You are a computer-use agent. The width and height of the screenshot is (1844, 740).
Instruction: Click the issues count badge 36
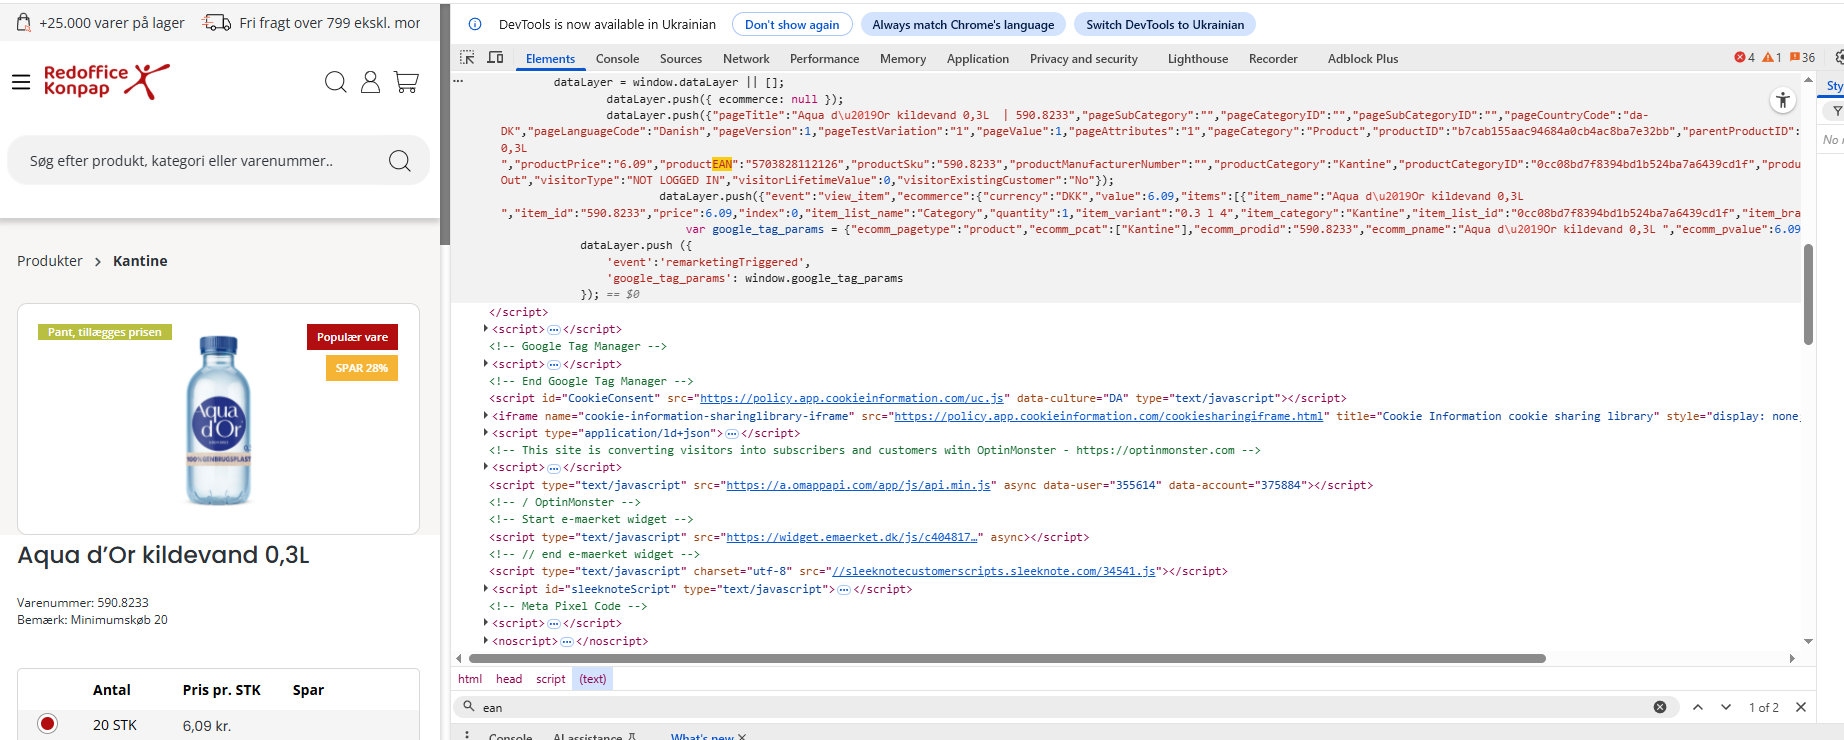tap(1802, 58)
